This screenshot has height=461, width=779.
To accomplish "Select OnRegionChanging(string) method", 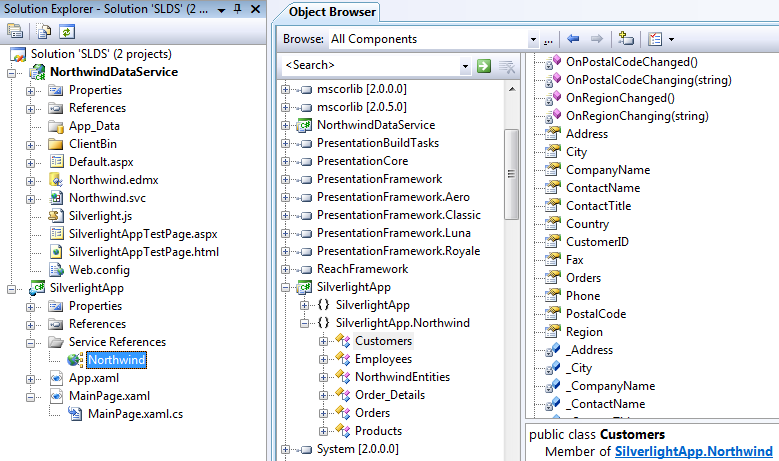I will point(637,116).
